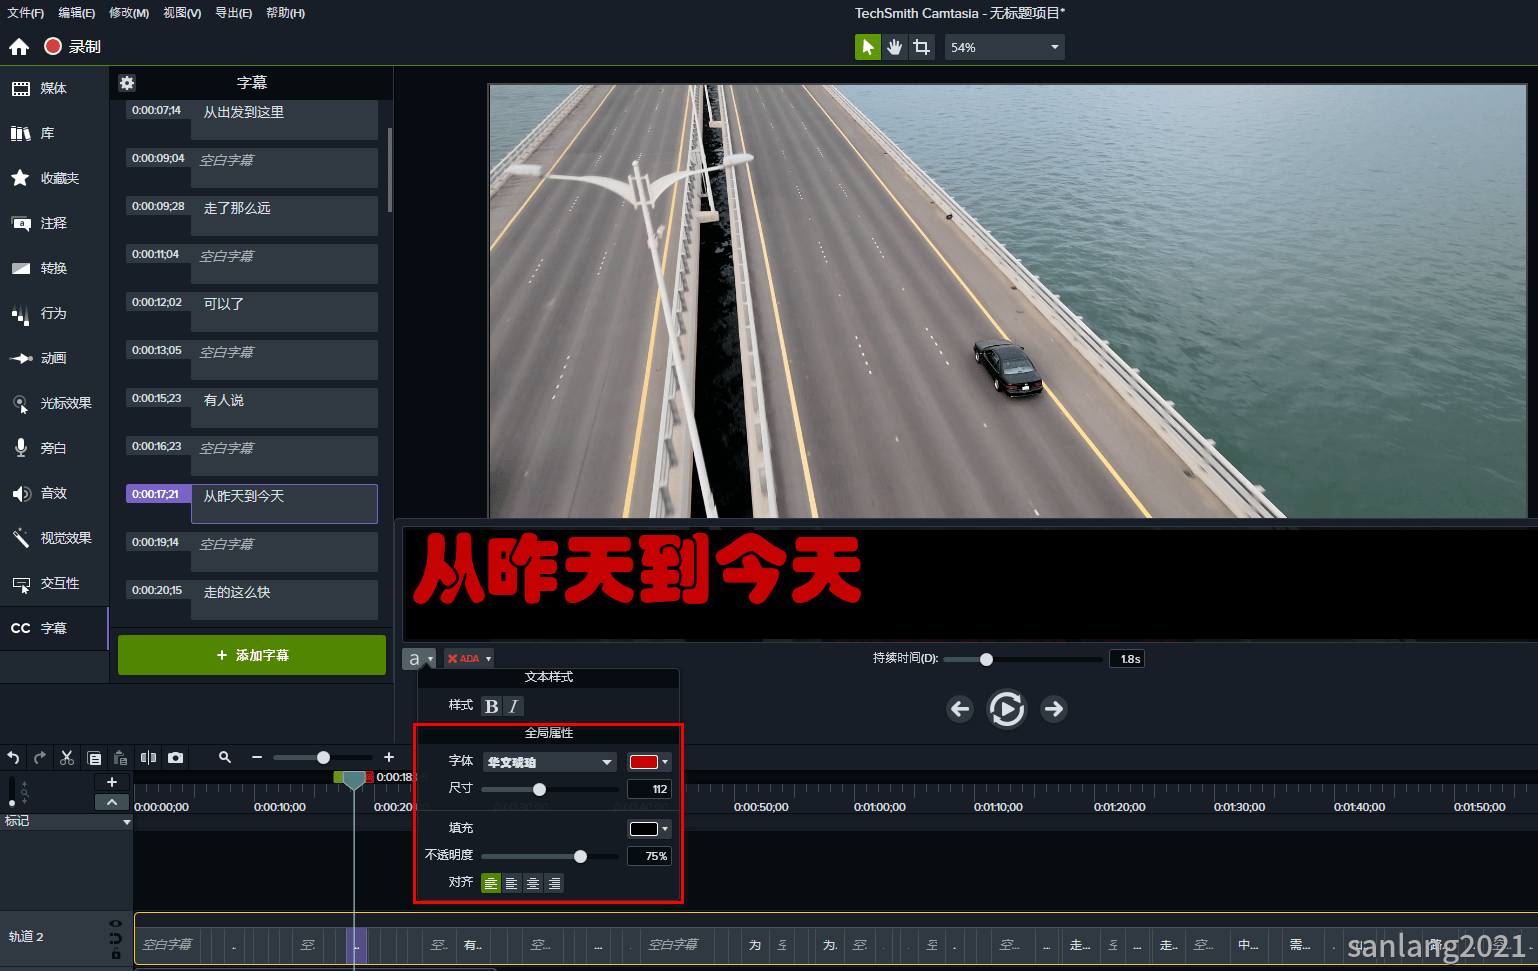Click the opacity value field 75%
The width and height of the screenshot is (1538, 971).
649,856
